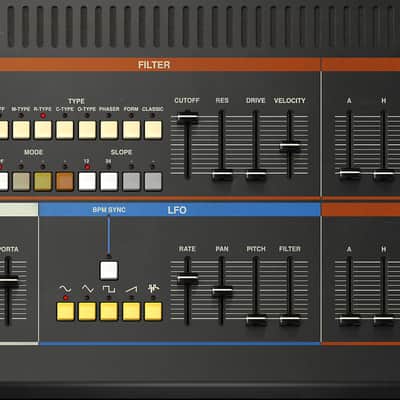The height and width of the screenshot is (400, 400).
Task: Click the FILTER section header
Action: [x=154, y=65]
